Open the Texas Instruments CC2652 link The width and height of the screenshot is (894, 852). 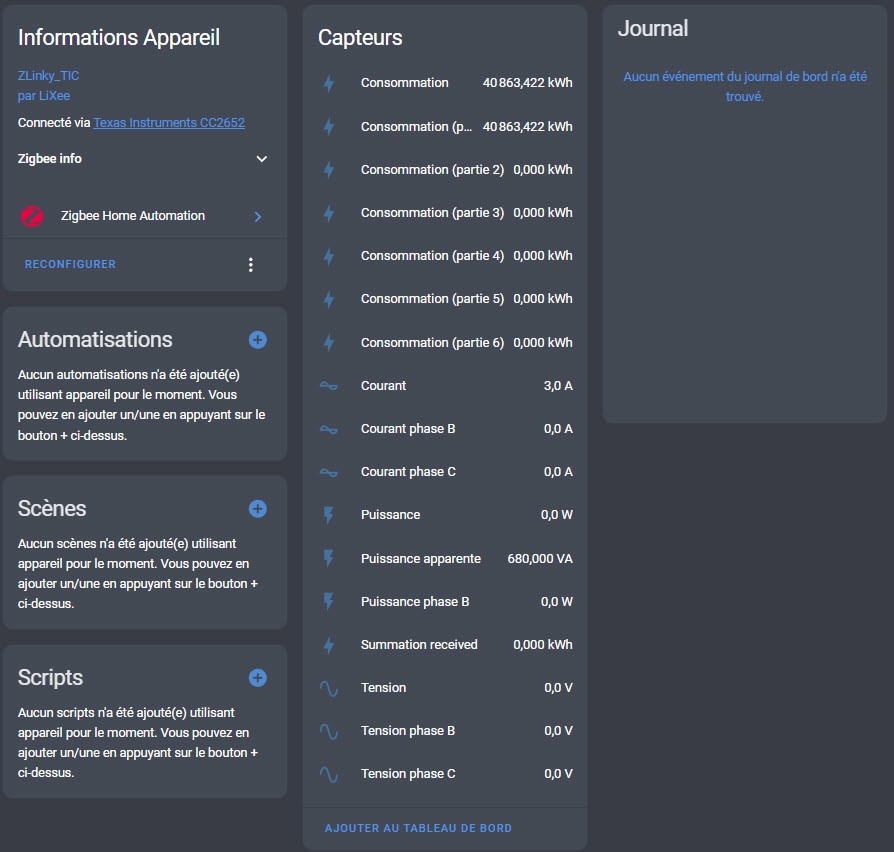169,123
